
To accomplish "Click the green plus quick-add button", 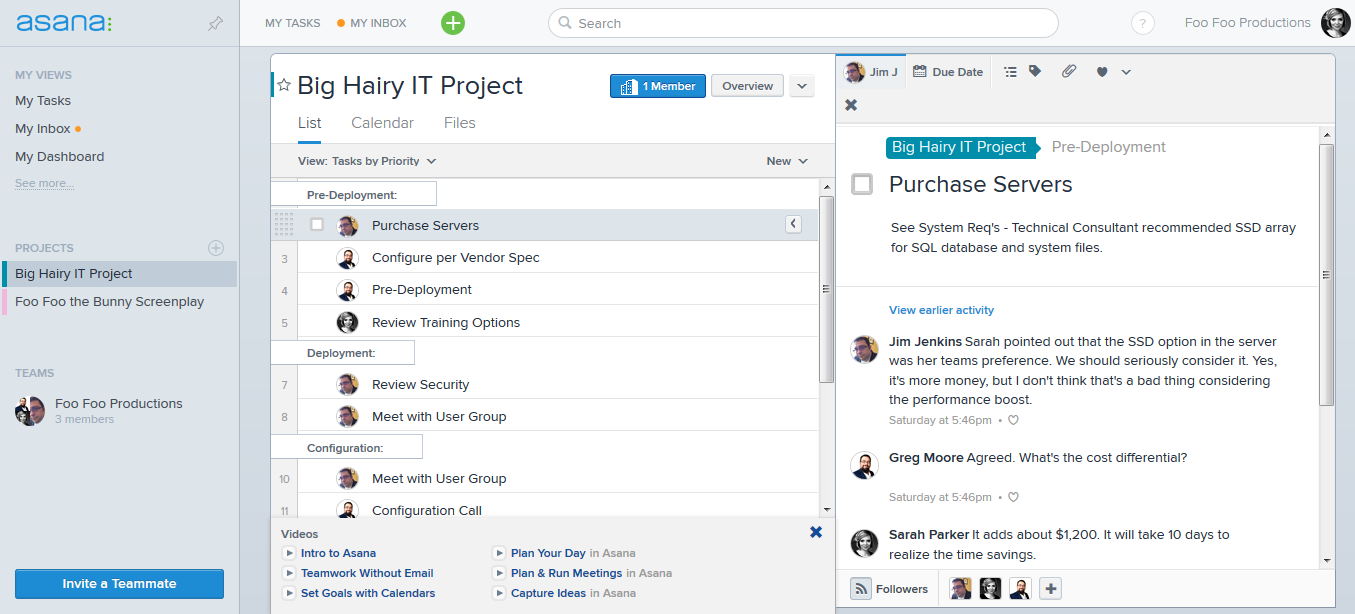I will coord(453,23).
